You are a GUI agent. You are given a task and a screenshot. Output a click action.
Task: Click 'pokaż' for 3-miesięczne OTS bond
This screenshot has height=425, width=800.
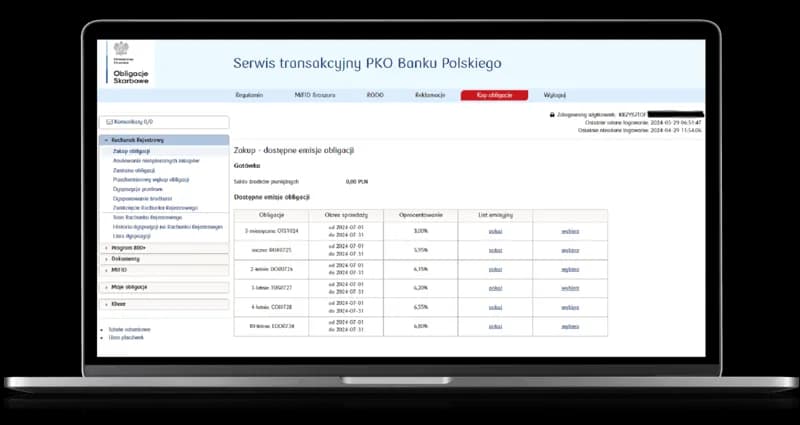click(x=495, y=231)
